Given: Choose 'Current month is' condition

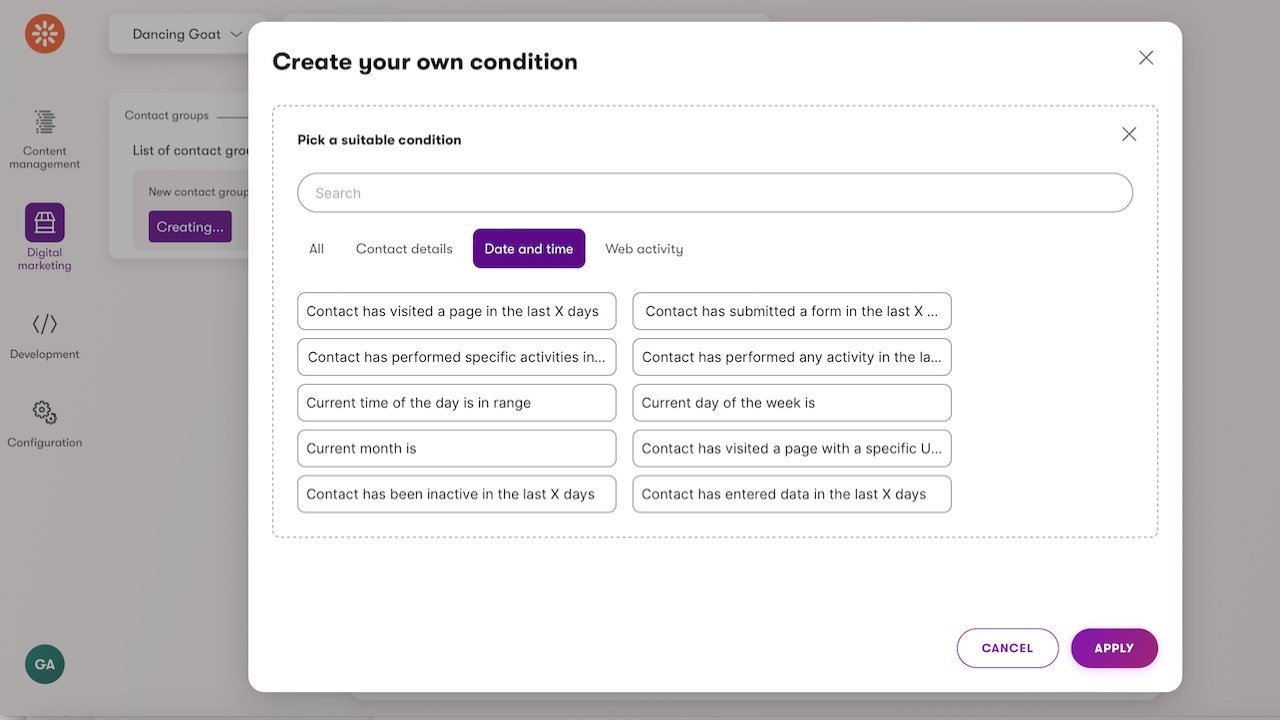Looking at the screenshot, I should [457, 448].
